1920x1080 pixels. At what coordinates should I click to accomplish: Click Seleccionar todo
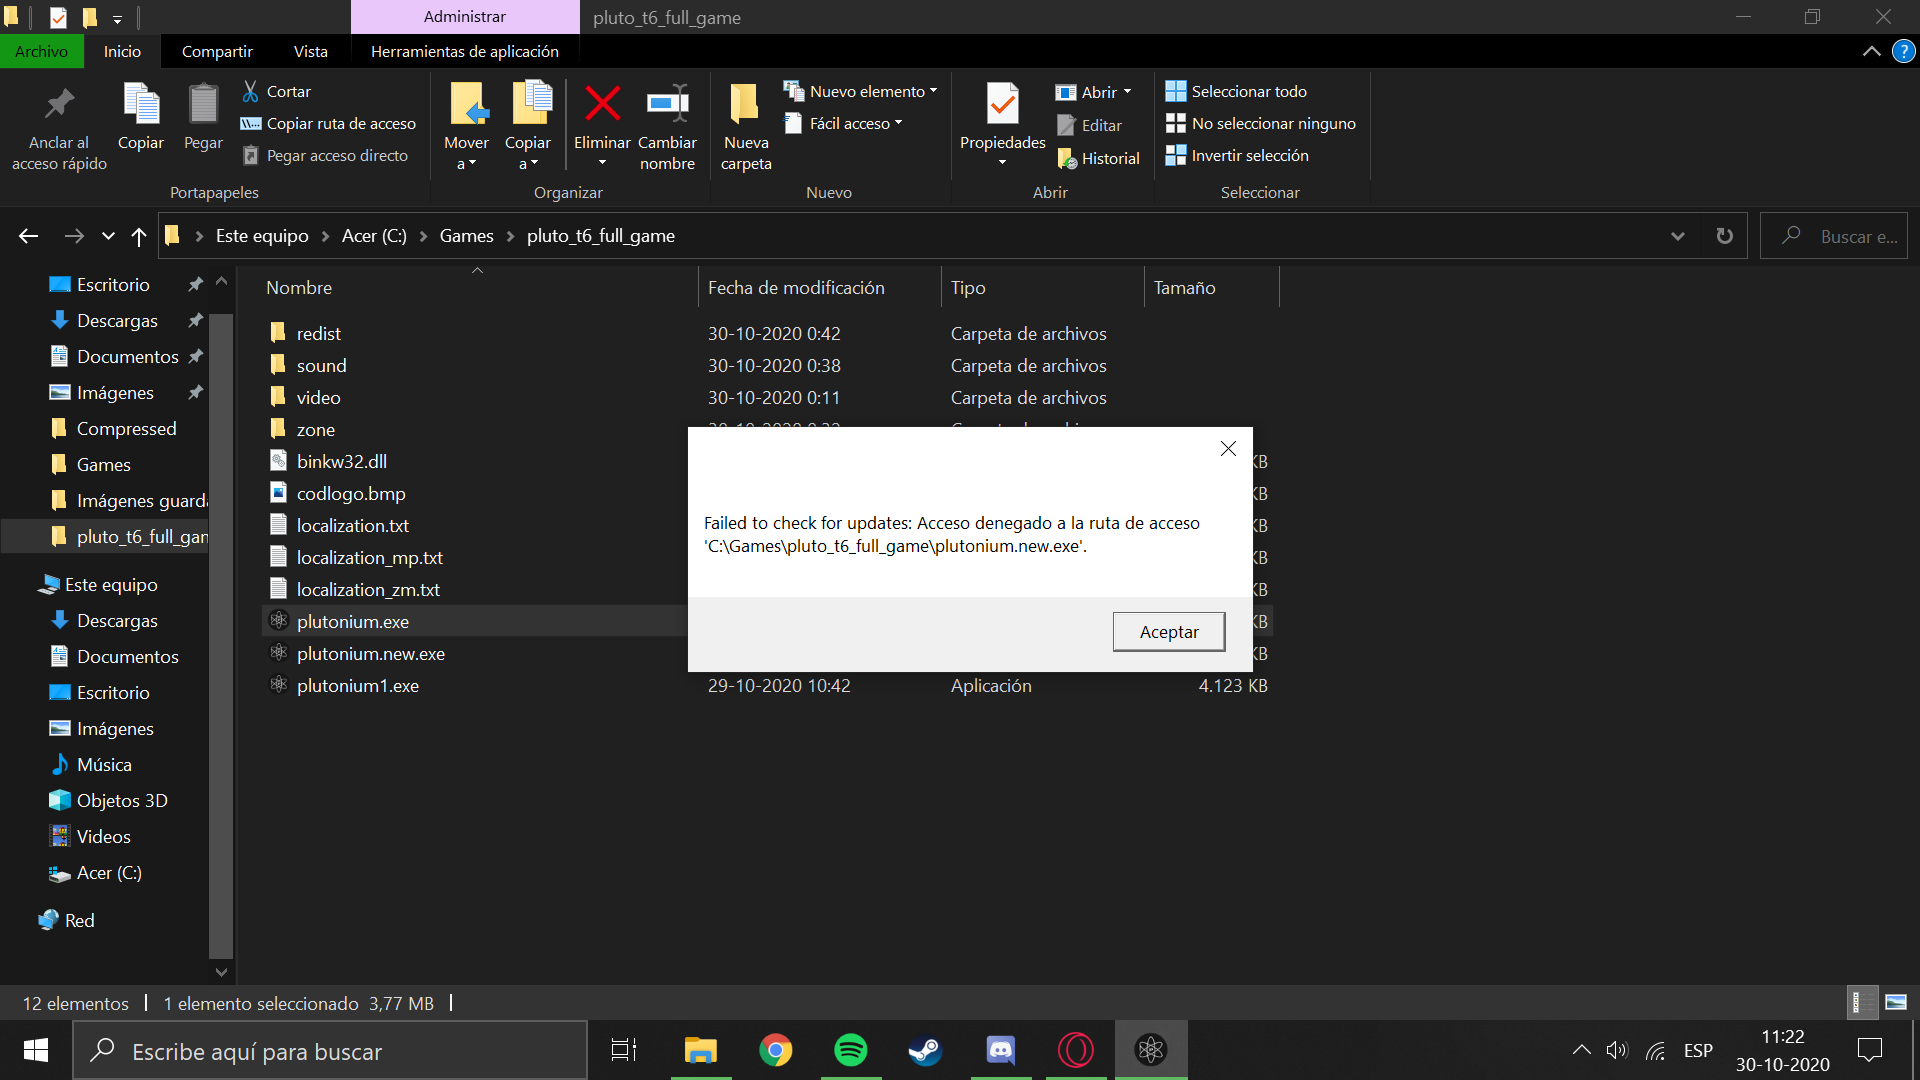click(1236, 91)
